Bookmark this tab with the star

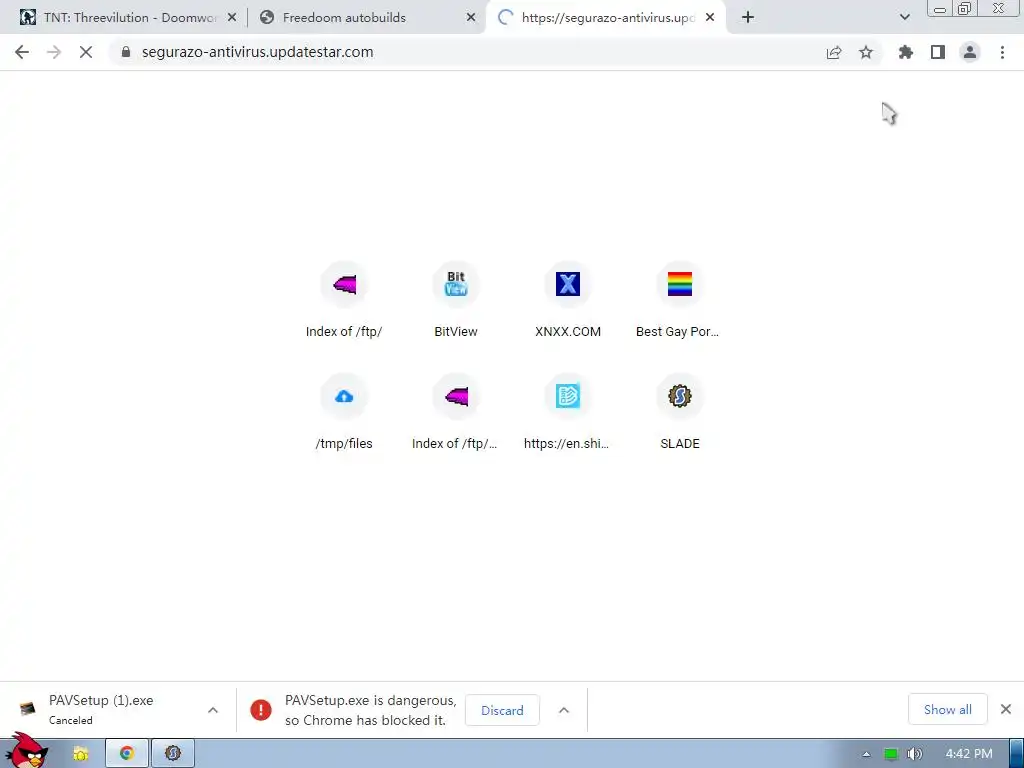(x=866, y=52)
